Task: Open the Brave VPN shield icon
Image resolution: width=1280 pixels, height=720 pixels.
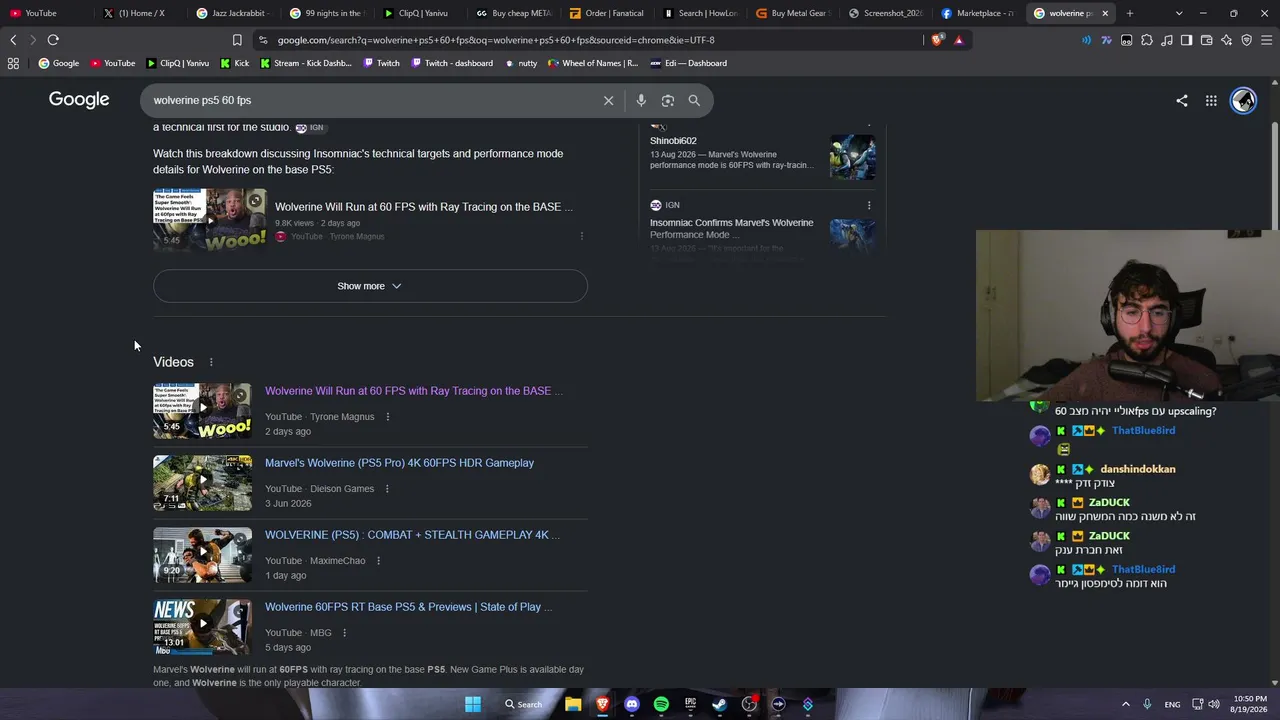Action: 1246,40
